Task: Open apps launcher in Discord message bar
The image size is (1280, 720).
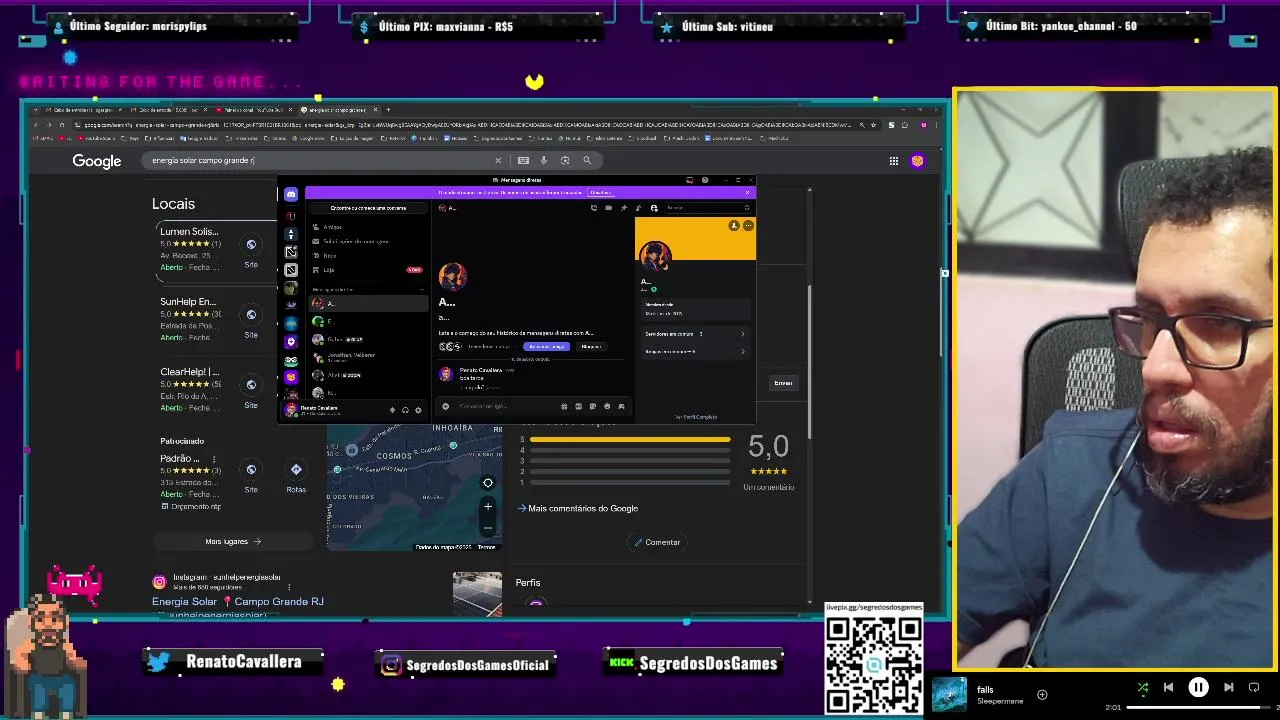Action: [621, 406]
